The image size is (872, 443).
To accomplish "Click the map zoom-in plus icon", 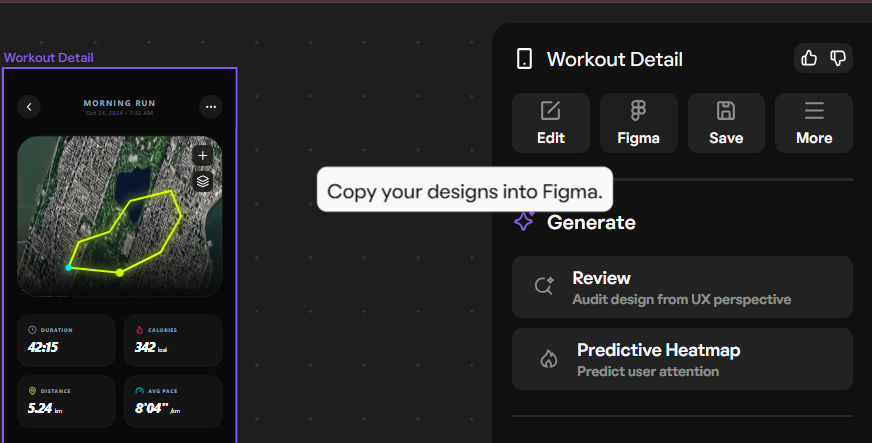I will pos(203,156).
